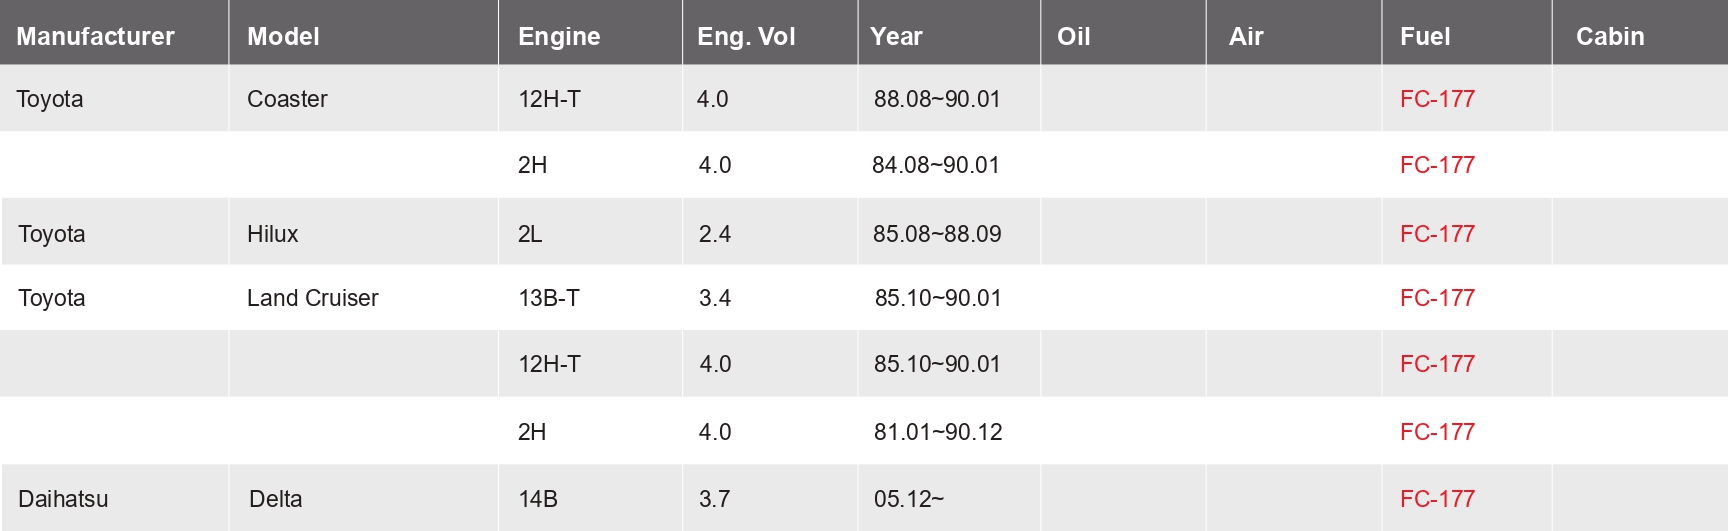Screen dimensions: 1728x531
Task: Click the Eng. Vol column header
Action: click(x=746, y=37)
